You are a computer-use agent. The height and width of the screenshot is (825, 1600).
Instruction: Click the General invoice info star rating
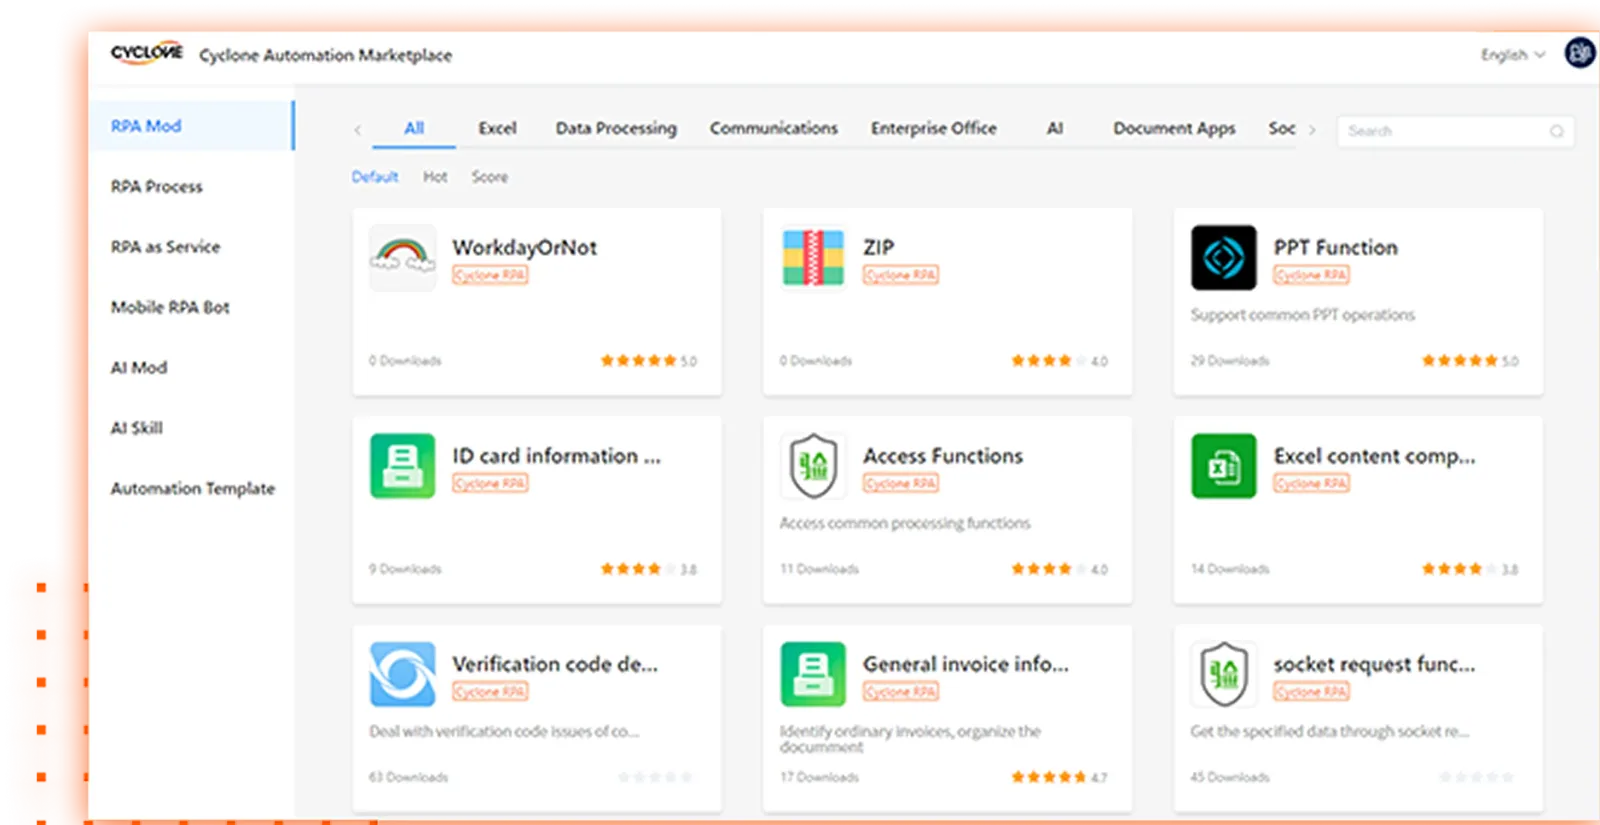pos(1048,777)
